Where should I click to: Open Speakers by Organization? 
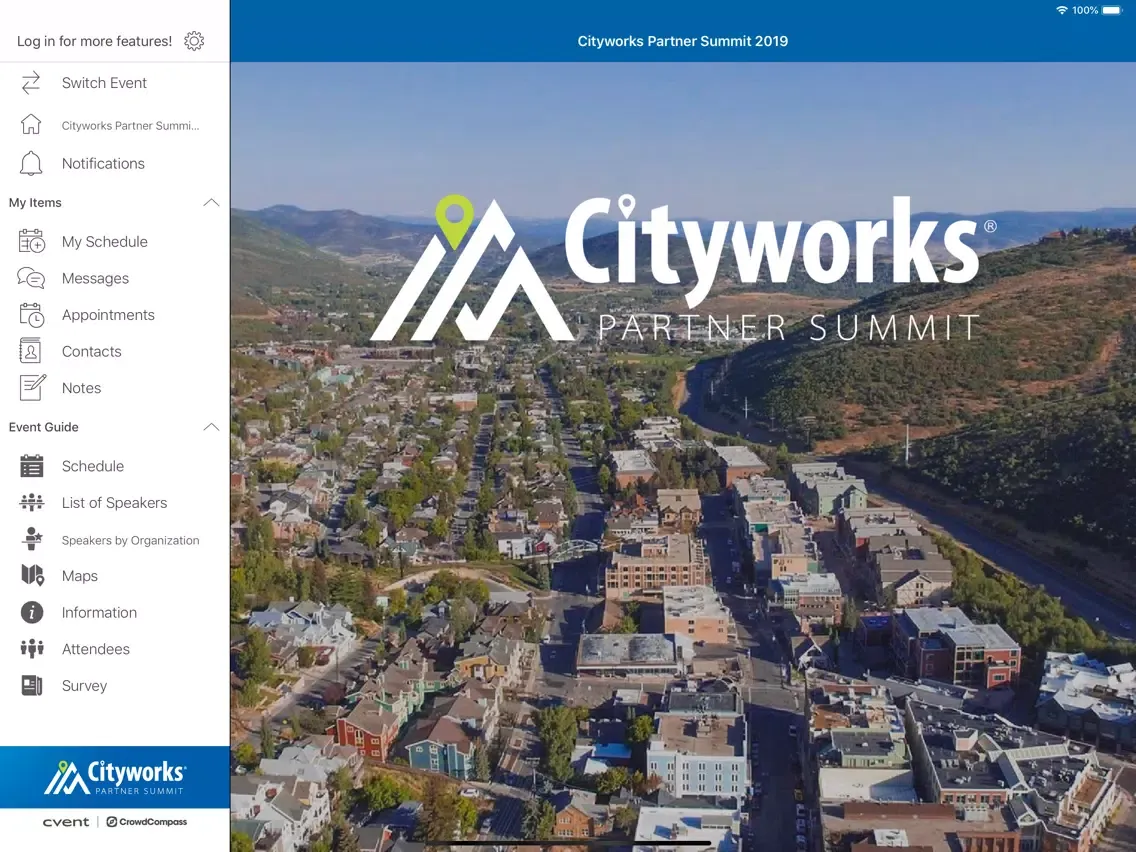[x=115, y=540]
